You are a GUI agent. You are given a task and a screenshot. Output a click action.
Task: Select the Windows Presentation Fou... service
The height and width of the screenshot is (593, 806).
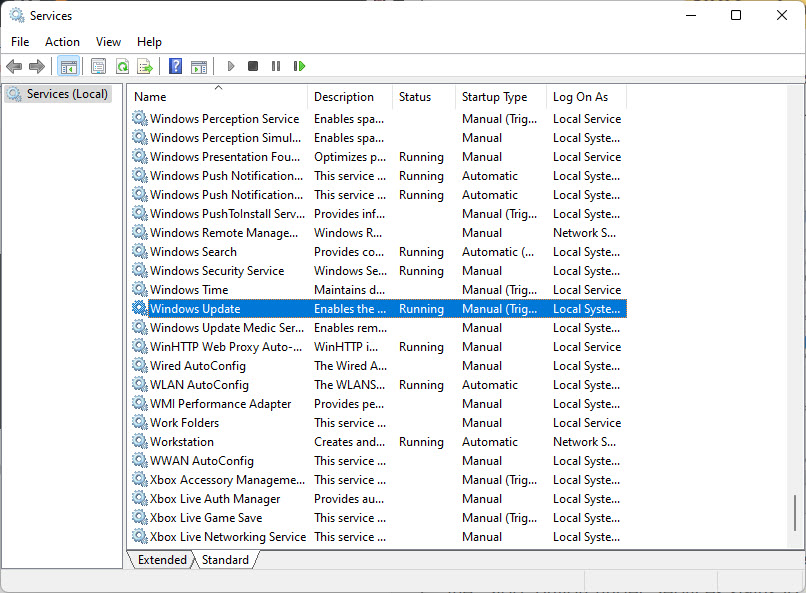coord(378,157)
